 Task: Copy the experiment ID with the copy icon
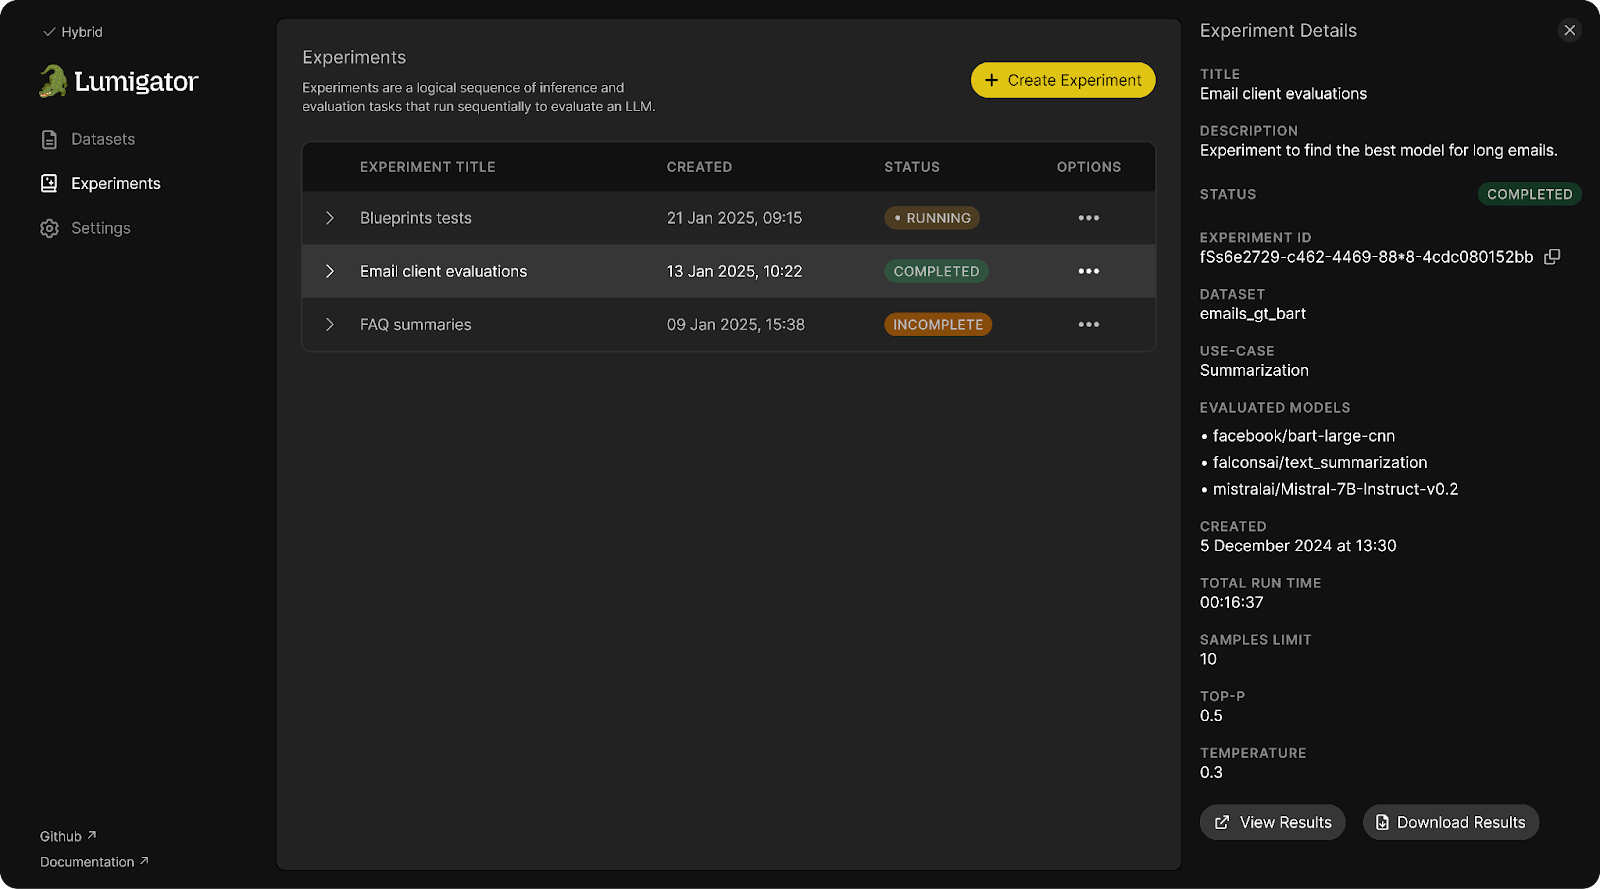click(x=1552, y=257)
